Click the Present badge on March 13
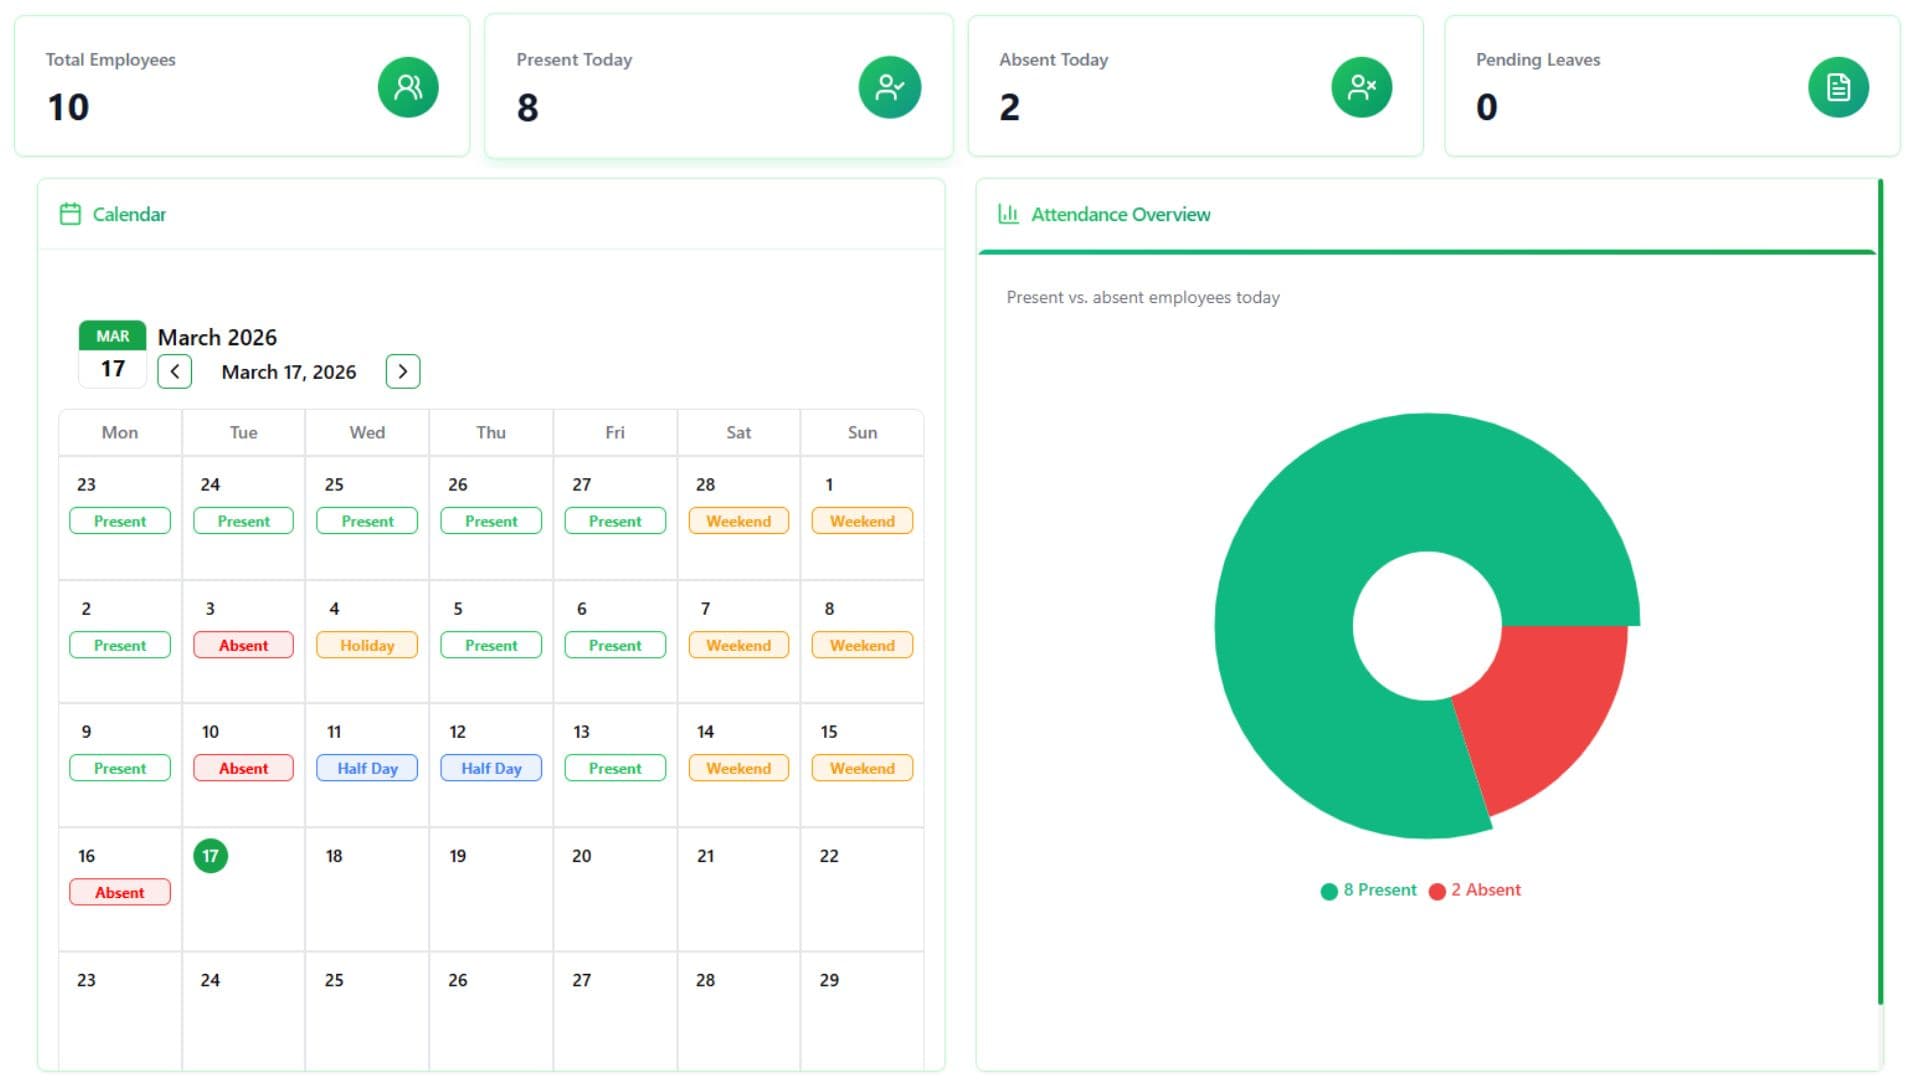The image size is (1920, 1080). [x=615, y=768]
